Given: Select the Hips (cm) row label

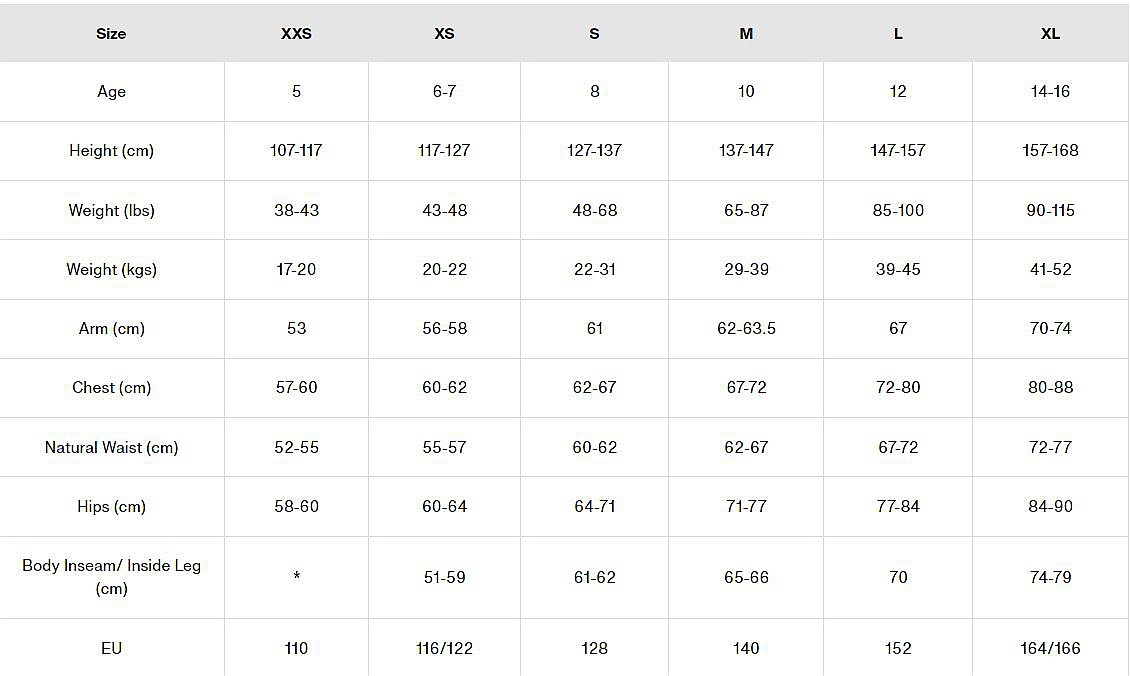Looking at the screenshot, I should click(x=111, y=506).
